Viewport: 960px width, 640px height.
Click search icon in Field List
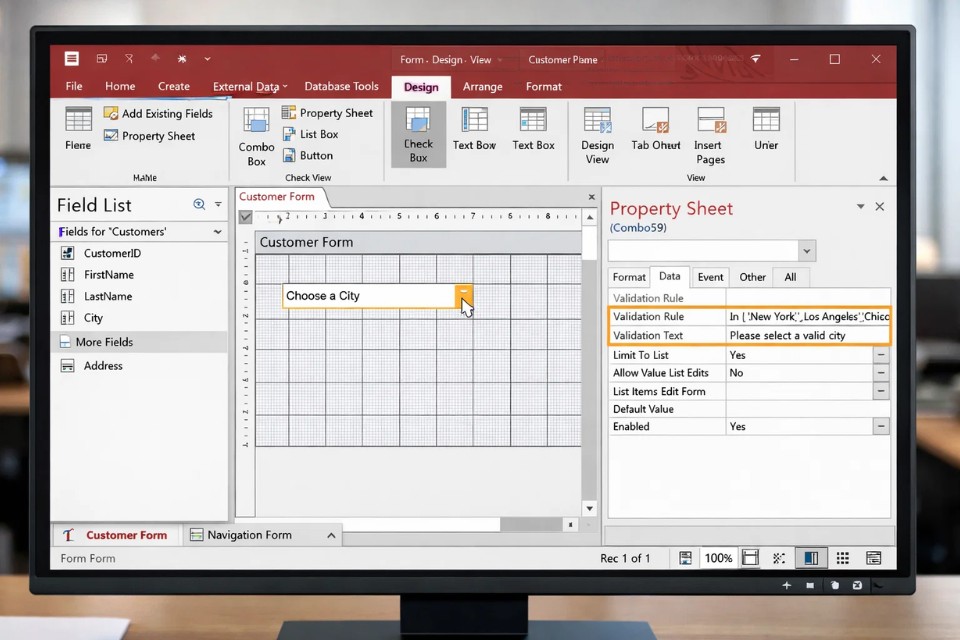(199, 205)
